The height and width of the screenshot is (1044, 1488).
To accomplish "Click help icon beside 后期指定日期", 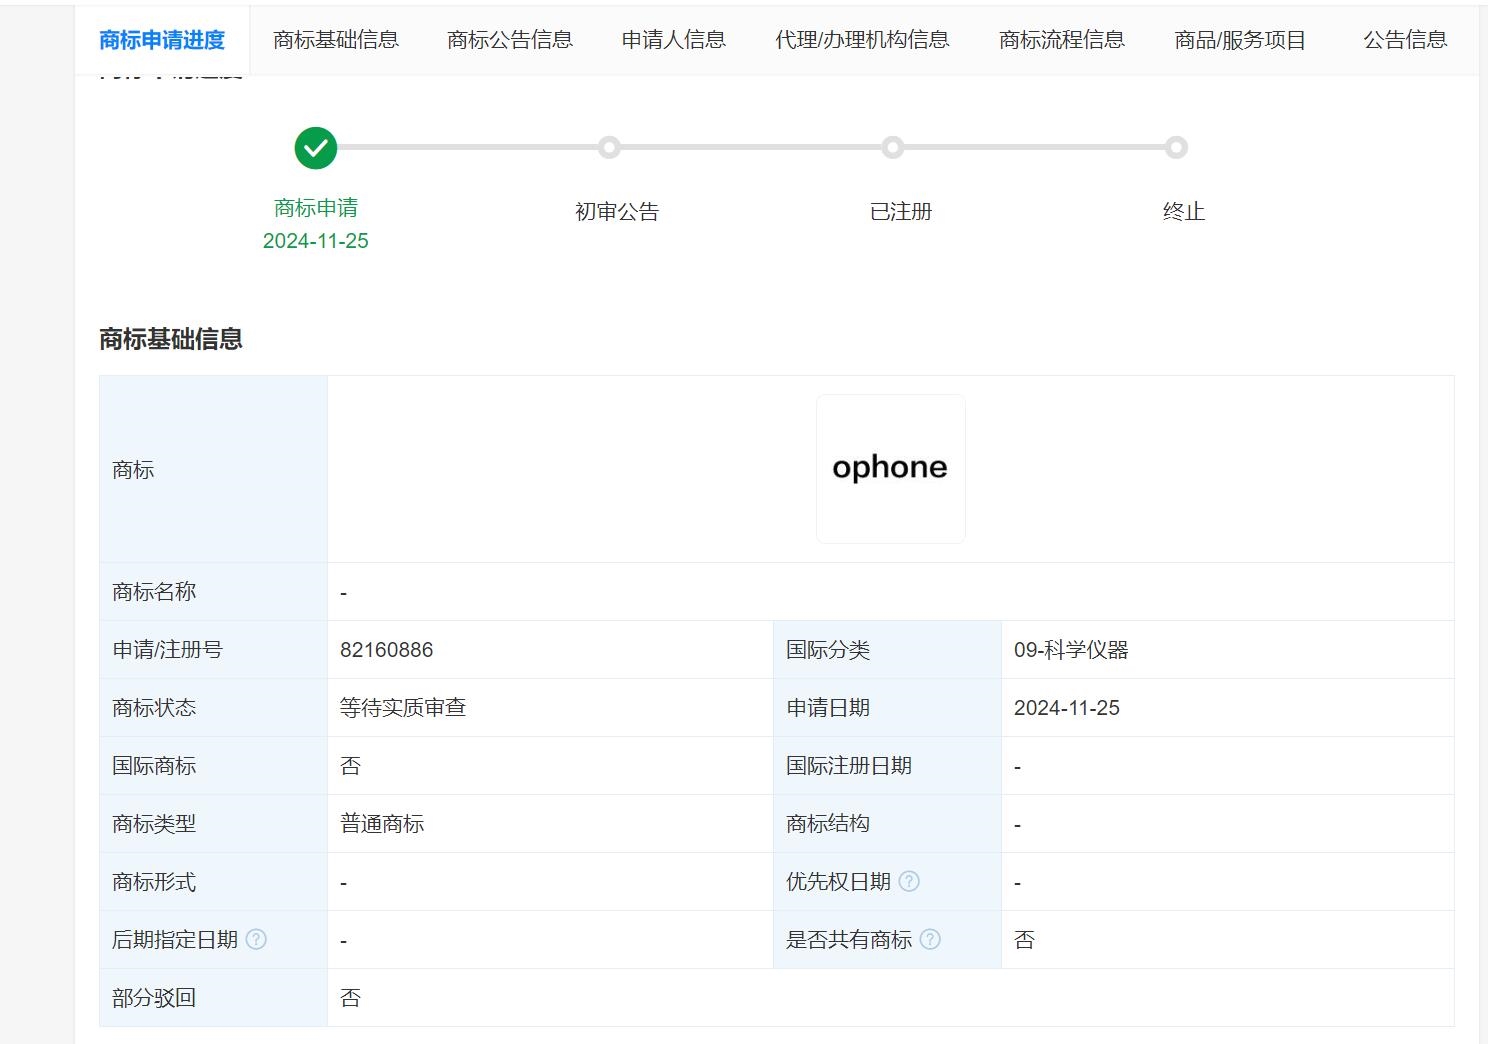I will (256, 939).
